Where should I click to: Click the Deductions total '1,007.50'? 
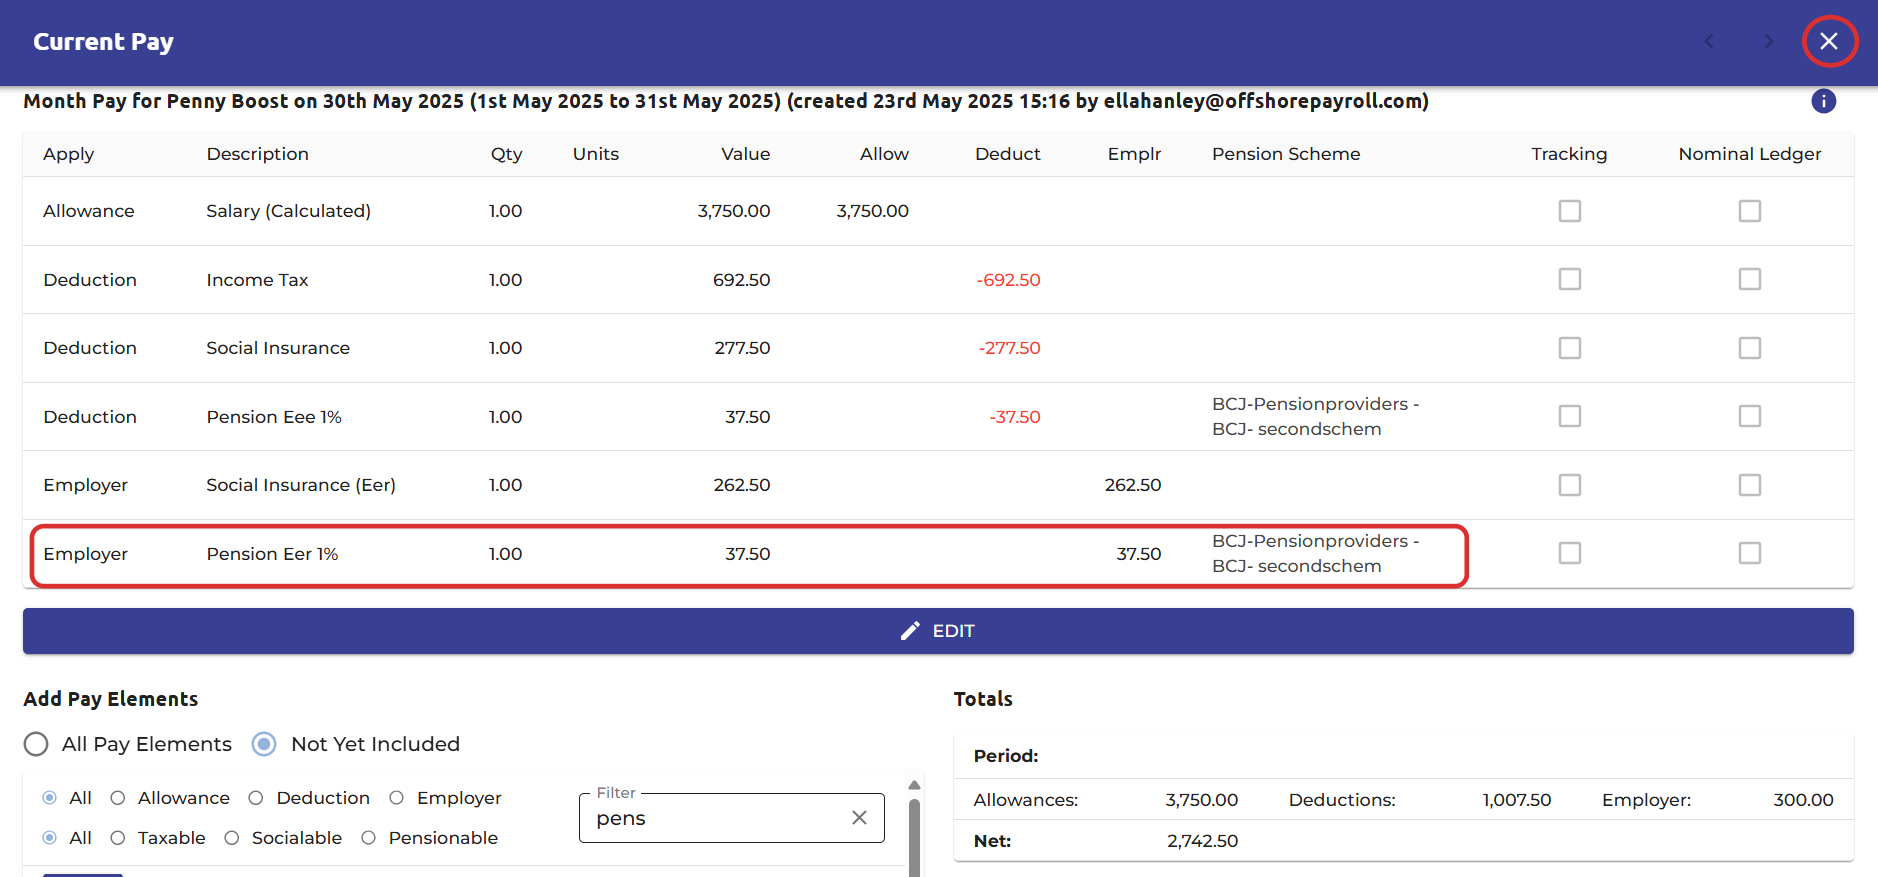(x=1516, y=800)
